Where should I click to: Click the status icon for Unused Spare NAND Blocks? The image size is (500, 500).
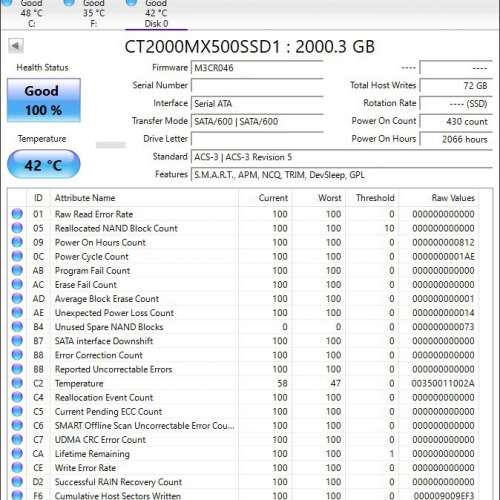point(17,327)
